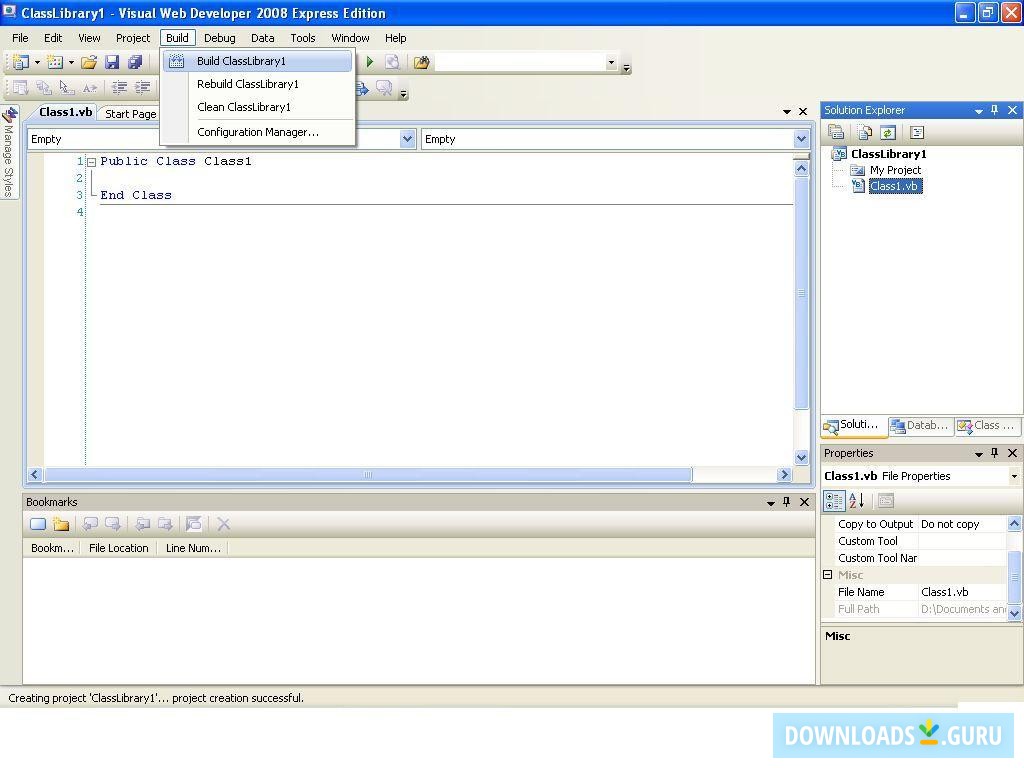
Task: Click the Delete bookmark X icon
Action: 223,524
